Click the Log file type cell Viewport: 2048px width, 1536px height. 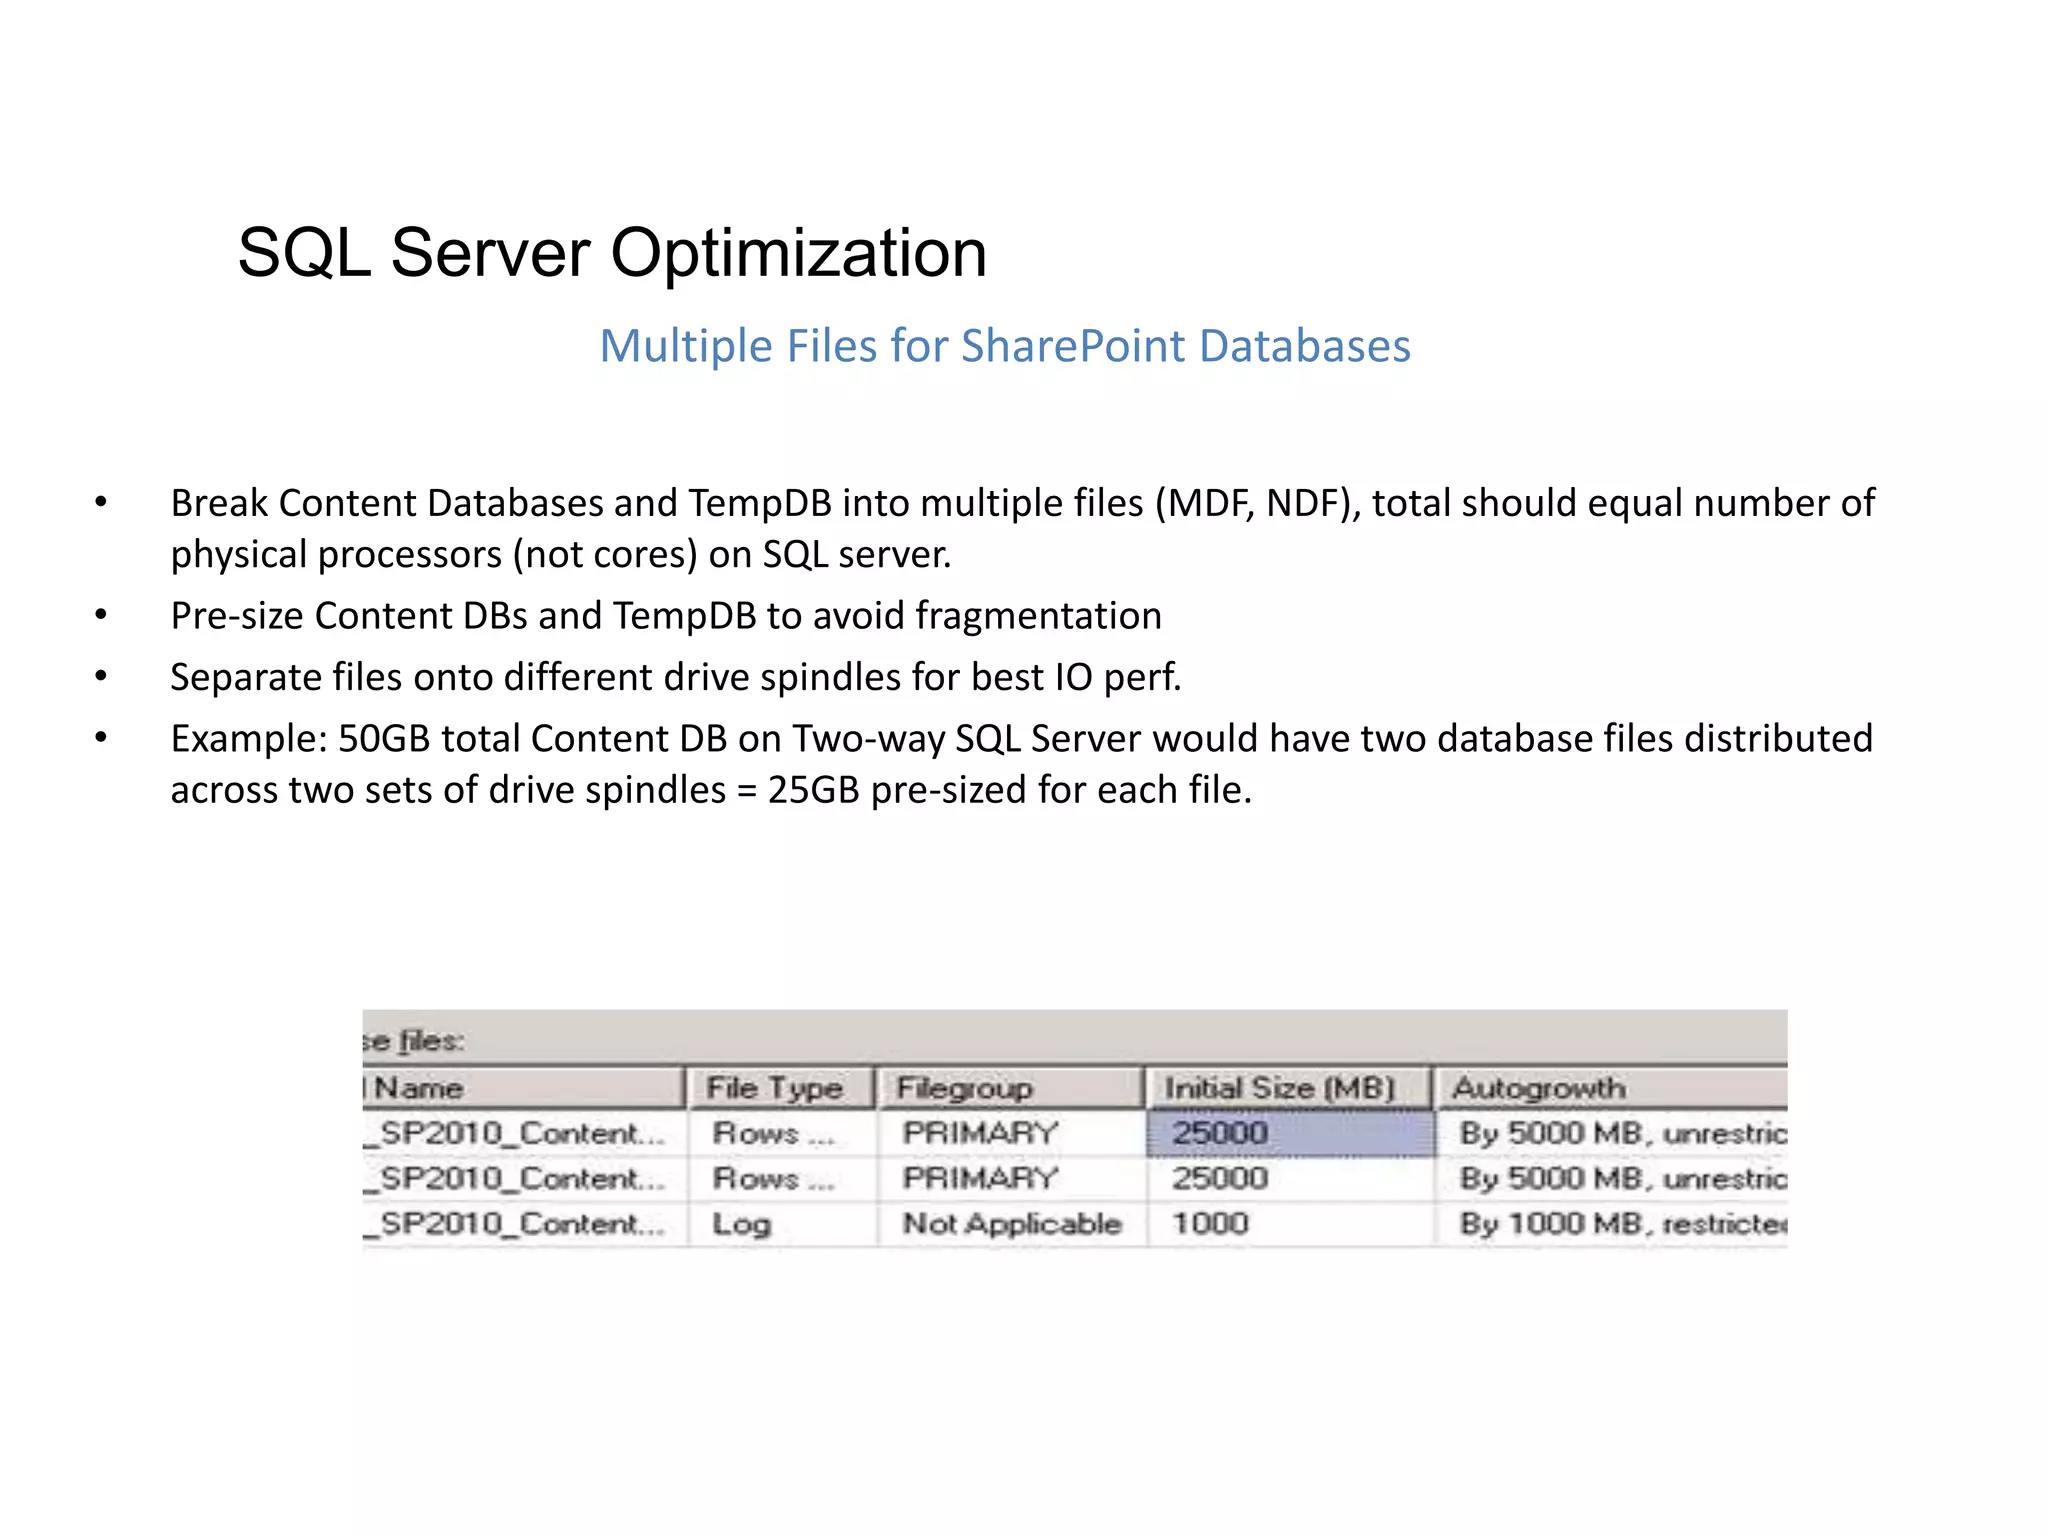click(x=782, y=1224)
